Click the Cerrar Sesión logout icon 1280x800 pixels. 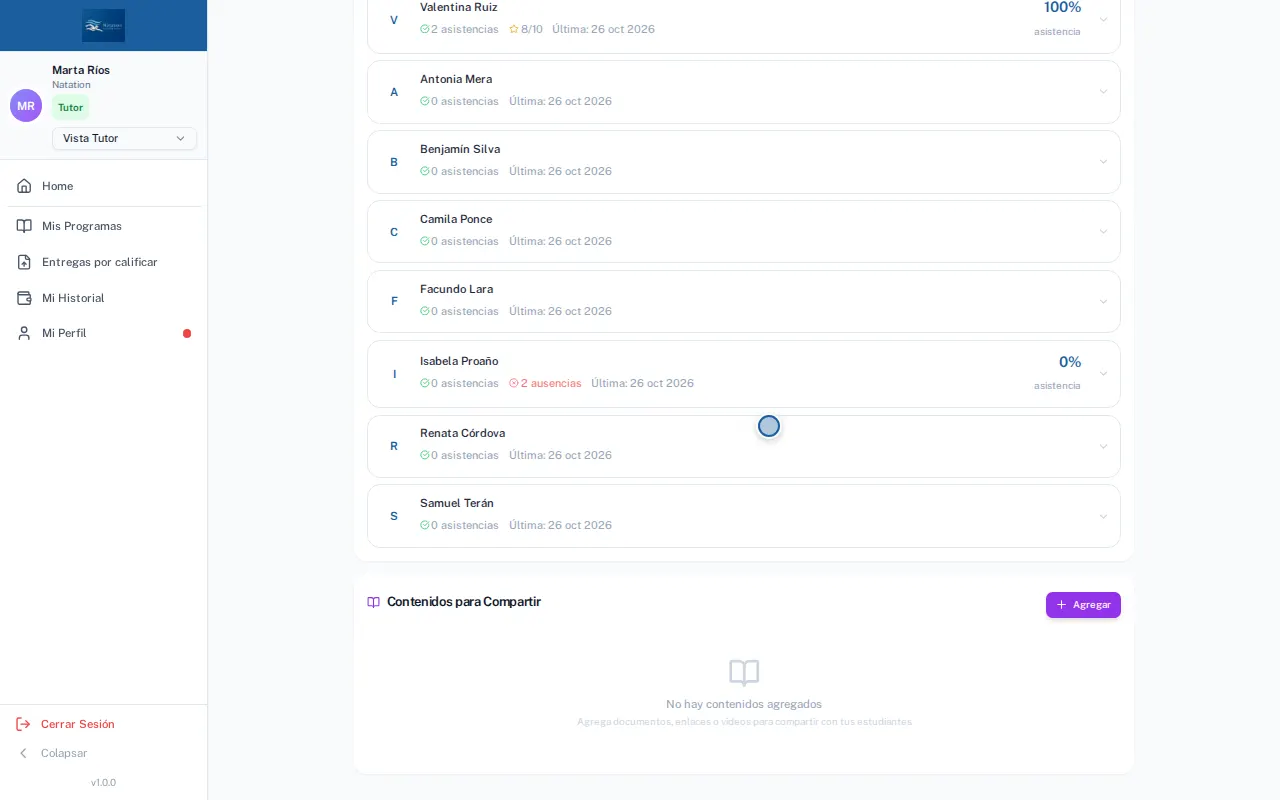coord(23,724)
